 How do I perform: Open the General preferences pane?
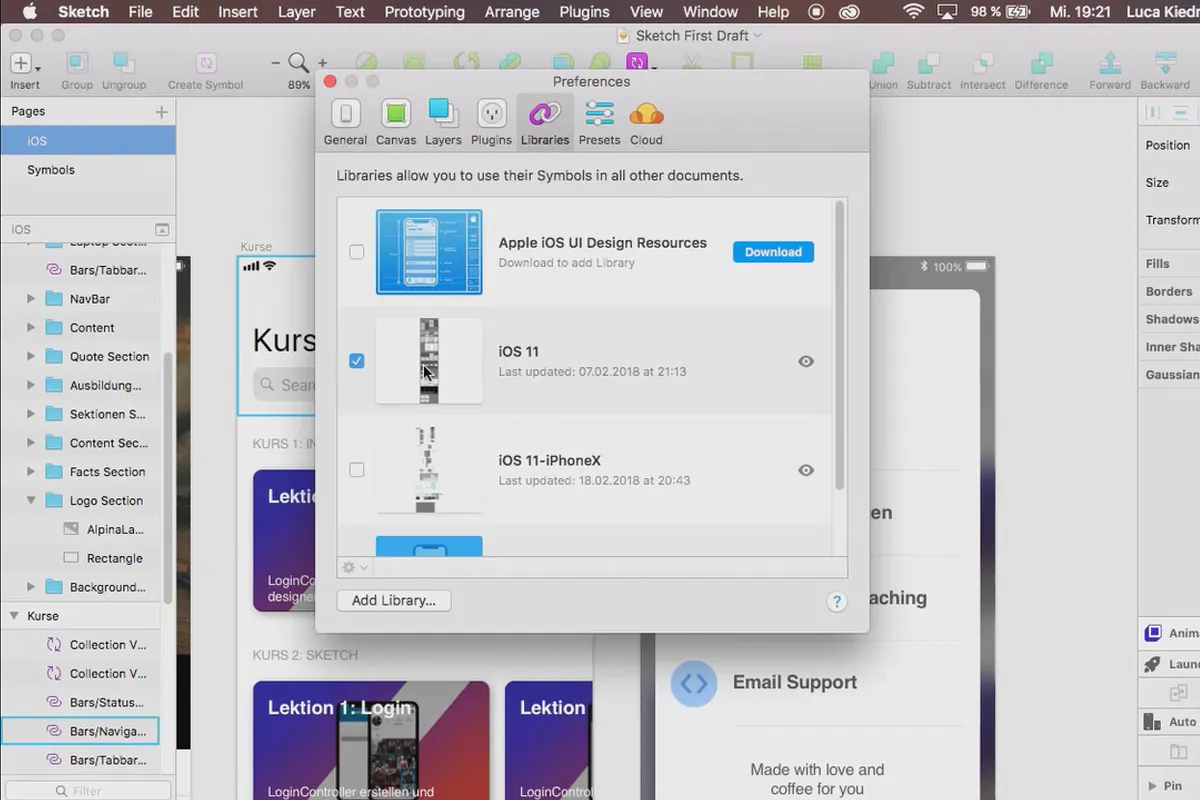(x=345, y=122)
